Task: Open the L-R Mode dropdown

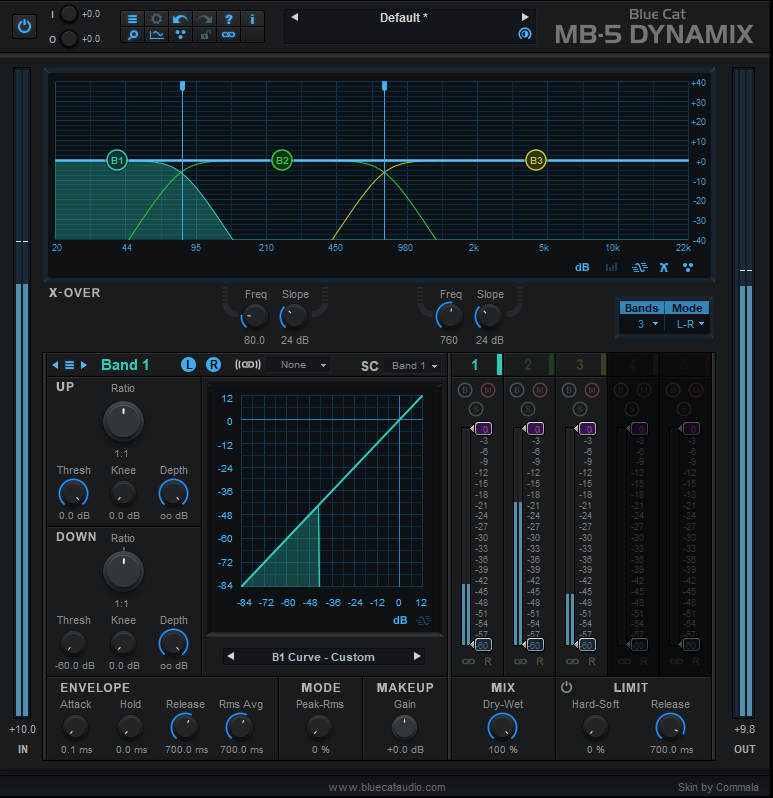Action: click(687, 324)
